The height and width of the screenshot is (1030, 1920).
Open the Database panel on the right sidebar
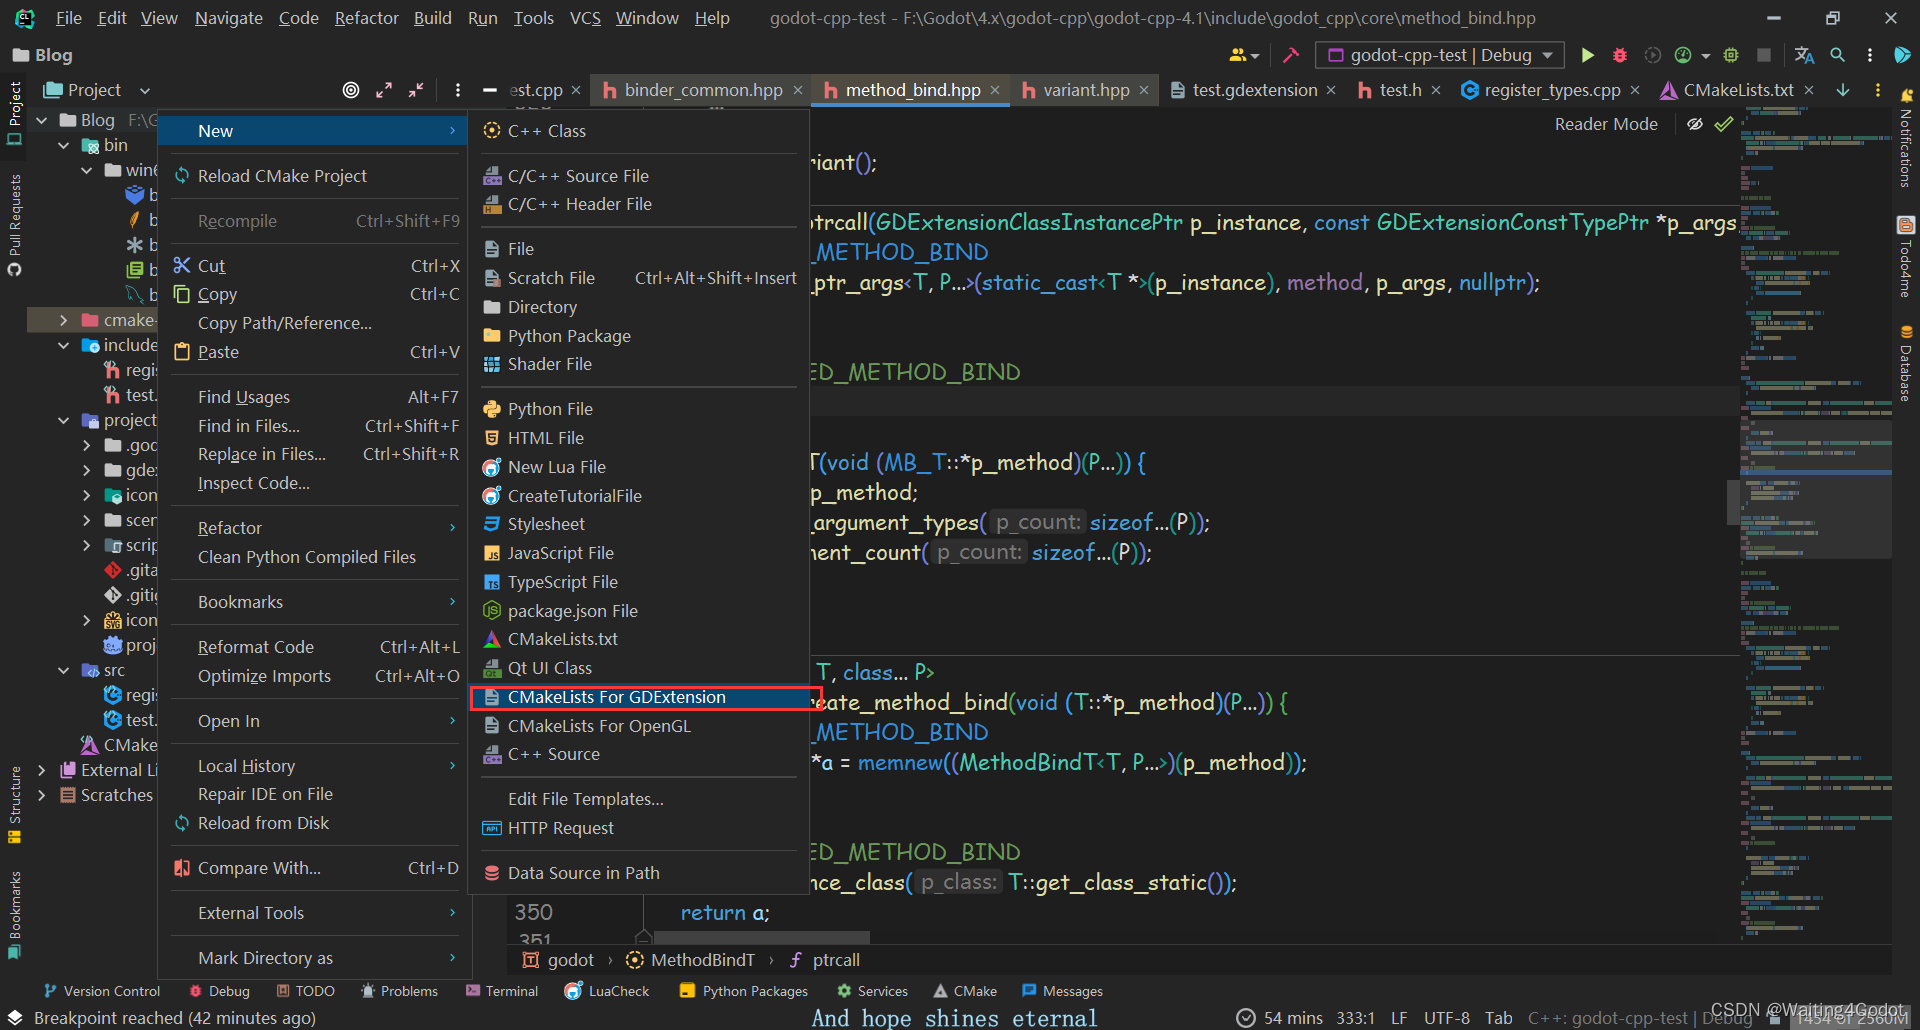point(1905,365)
